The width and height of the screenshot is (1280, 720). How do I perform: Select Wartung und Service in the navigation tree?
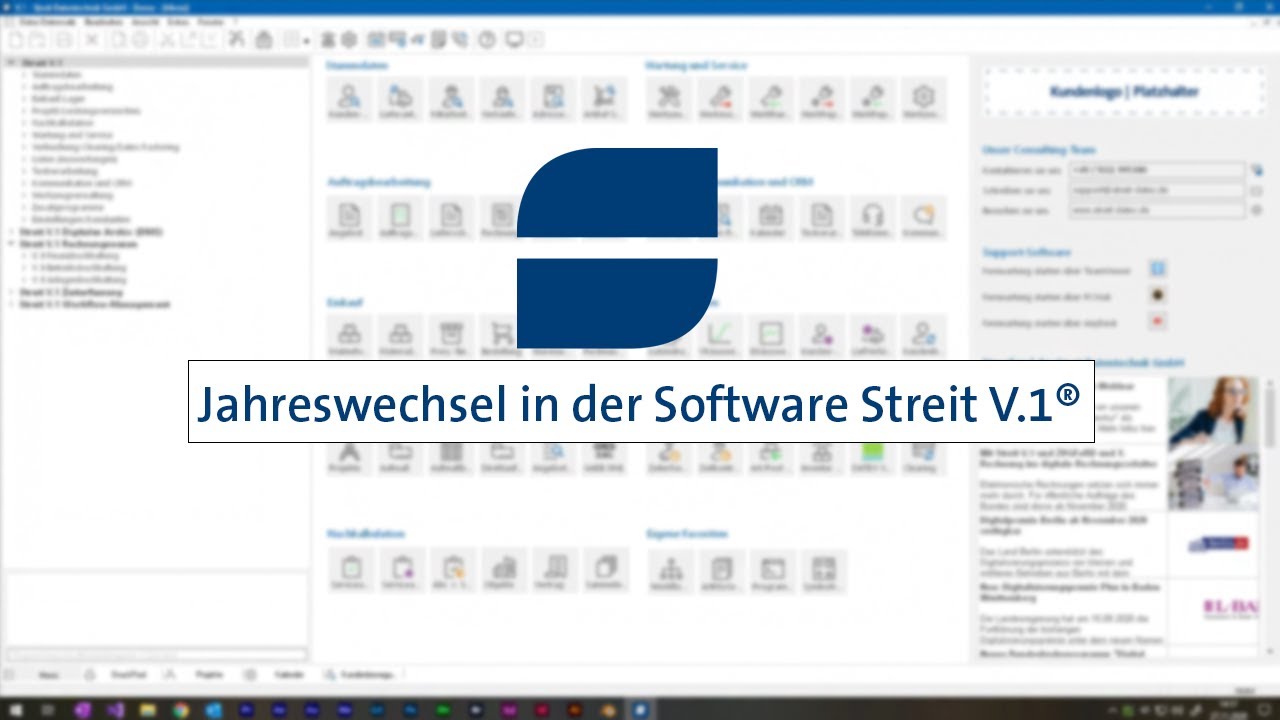(72, 135)
